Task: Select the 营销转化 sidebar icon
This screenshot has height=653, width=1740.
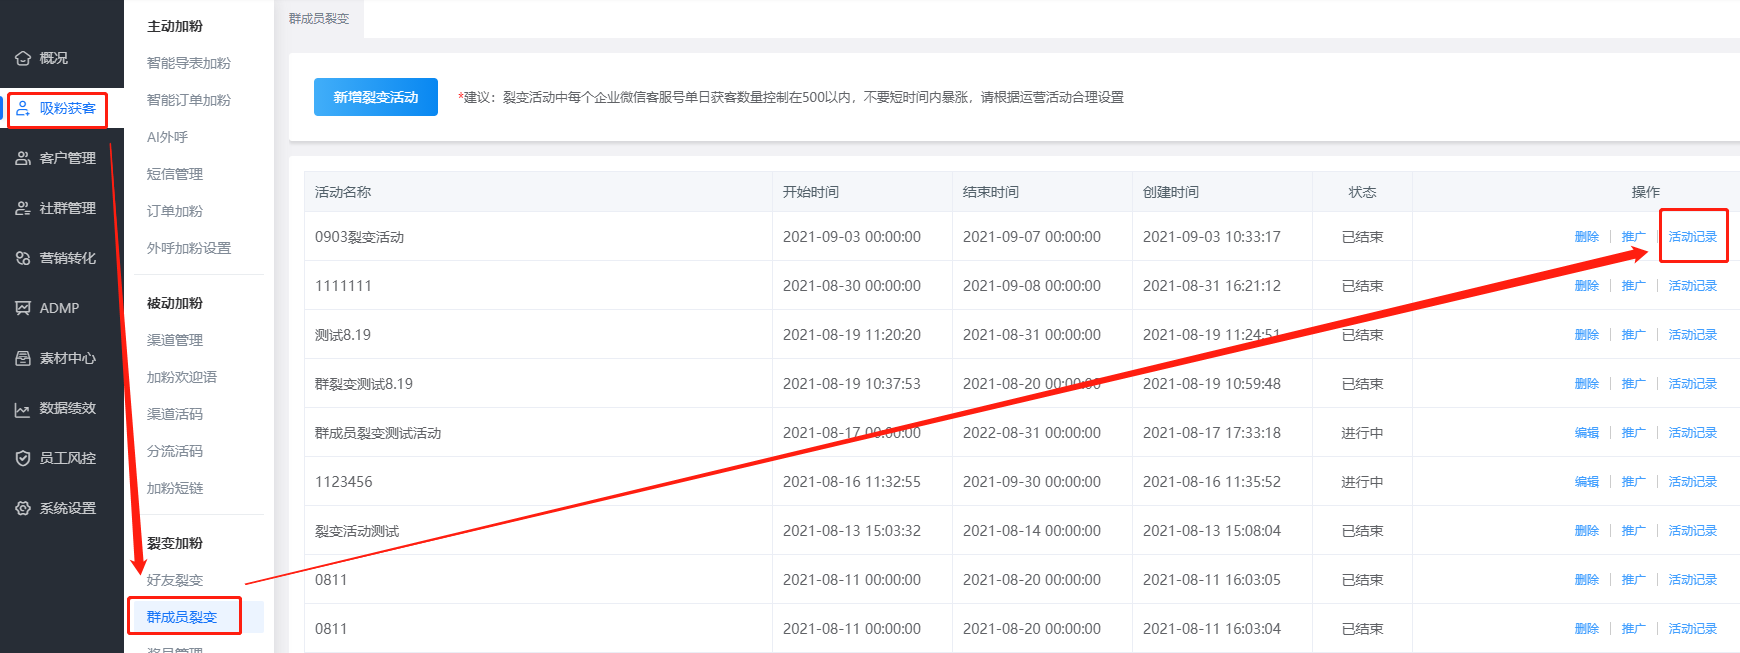Action: pos(23,258)
